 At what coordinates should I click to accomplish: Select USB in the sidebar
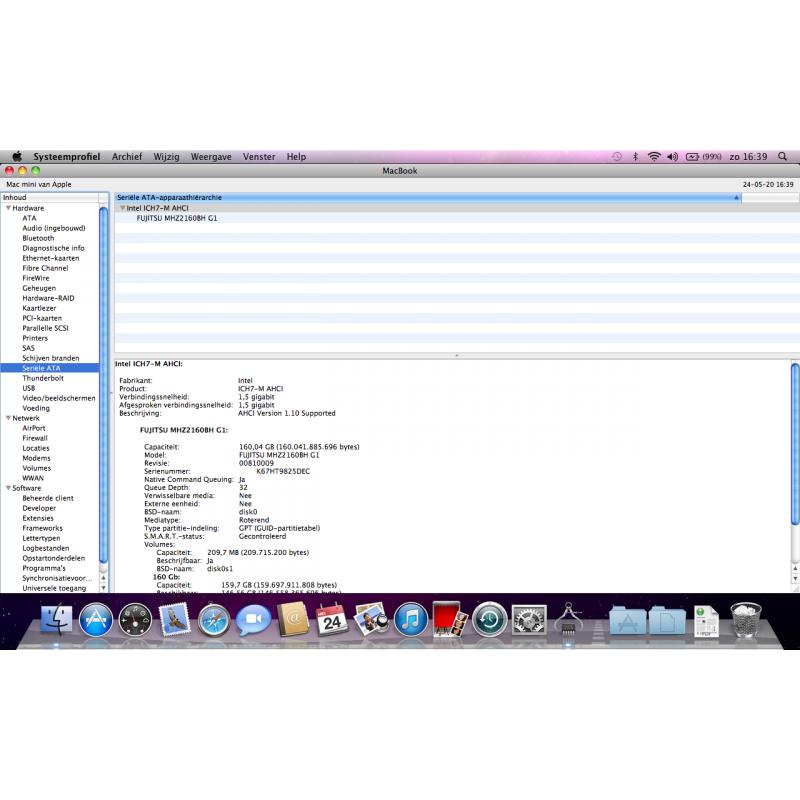(29, 388)
